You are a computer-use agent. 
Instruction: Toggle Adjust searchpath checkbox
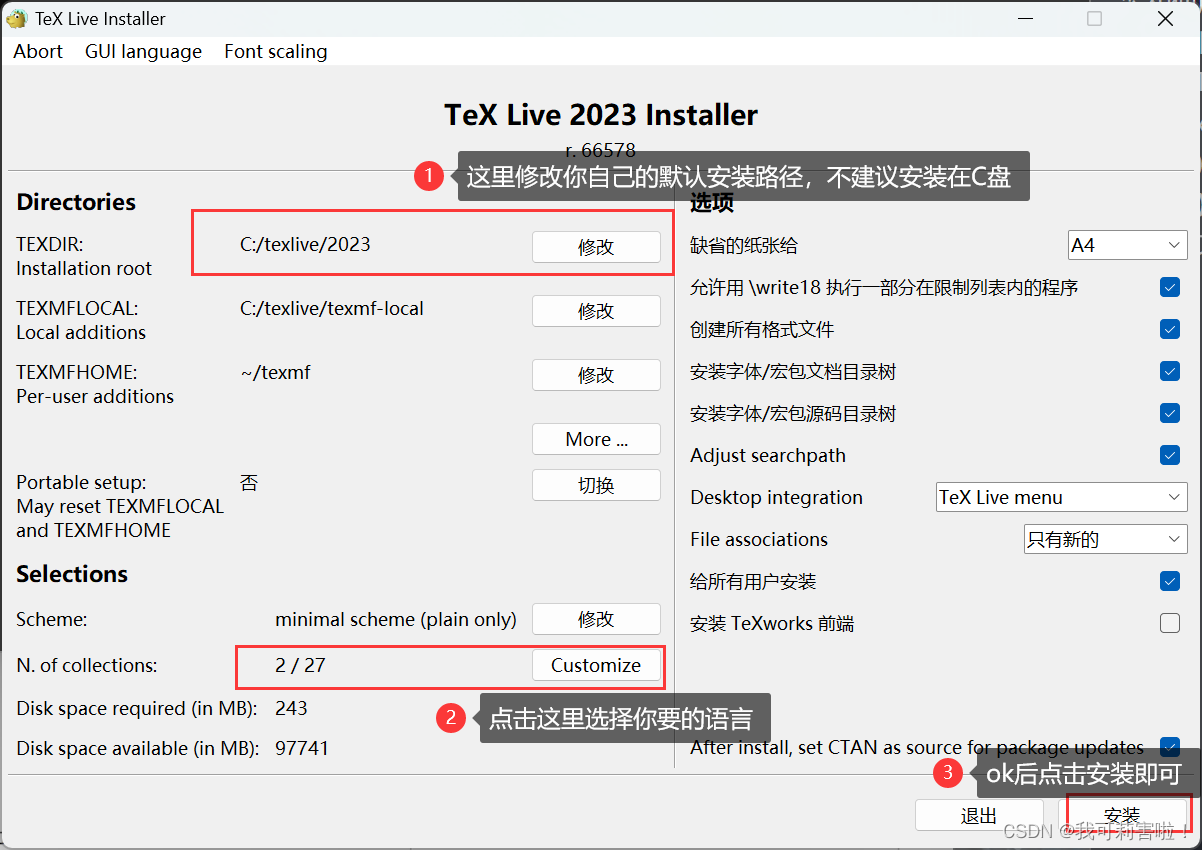[1170, 456]
